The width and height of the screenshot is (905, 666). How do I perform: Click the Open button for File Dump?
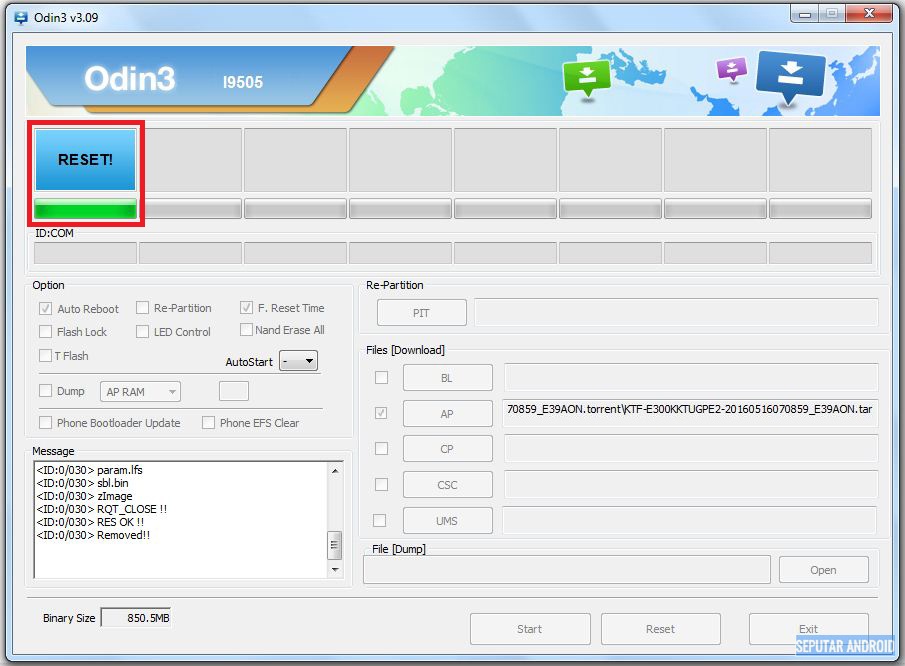824,570
